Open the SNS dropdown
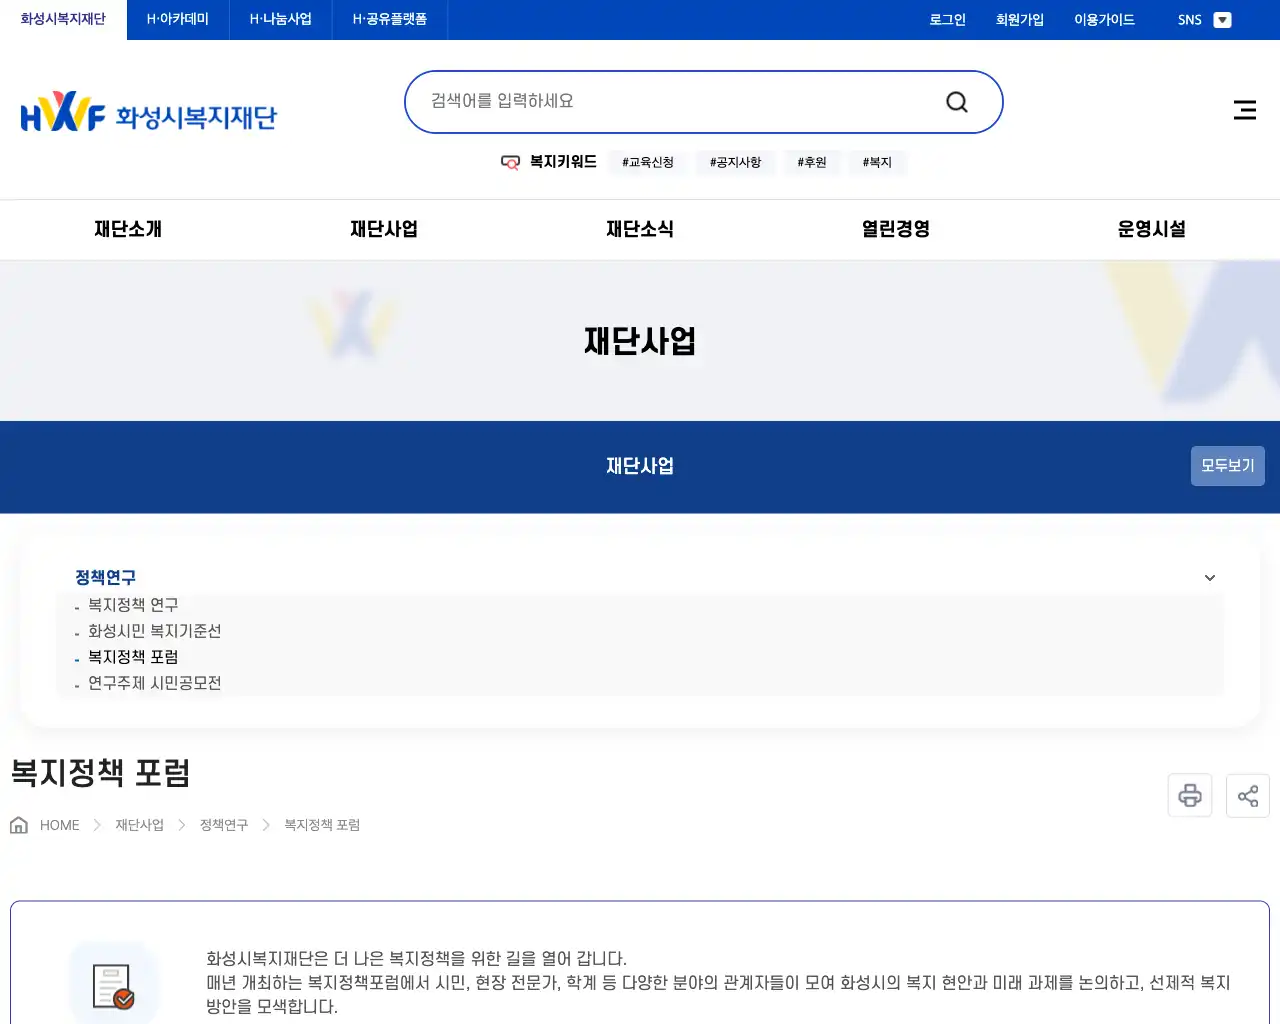This screenshot has width=1280, height=1024. click(1222, 19)
